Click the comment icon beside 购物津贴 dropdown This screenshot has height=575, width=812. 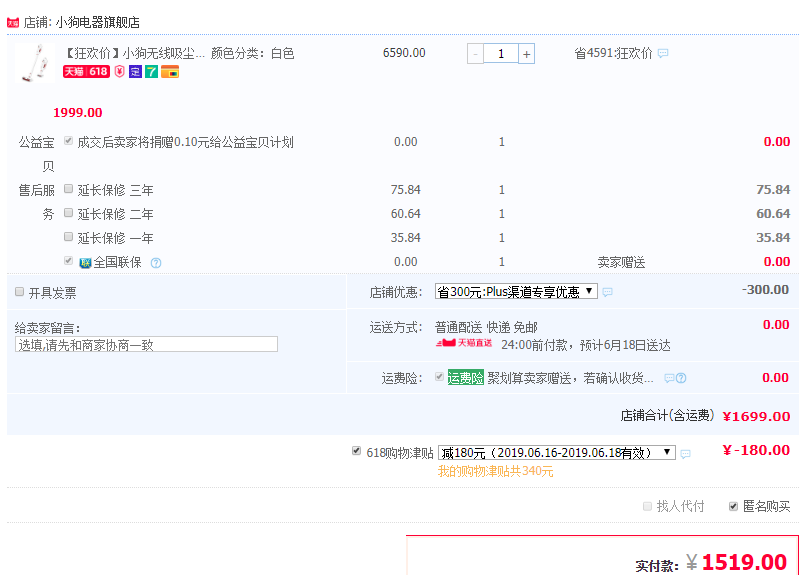point(686,454)
